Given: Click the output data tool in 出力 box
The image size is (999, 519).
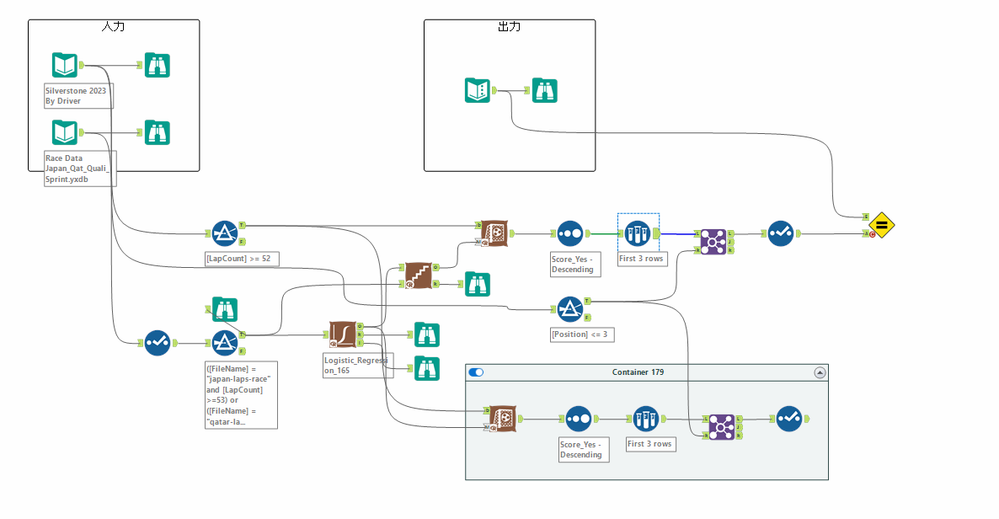Looking at the screenshot, I should (477, 90).
